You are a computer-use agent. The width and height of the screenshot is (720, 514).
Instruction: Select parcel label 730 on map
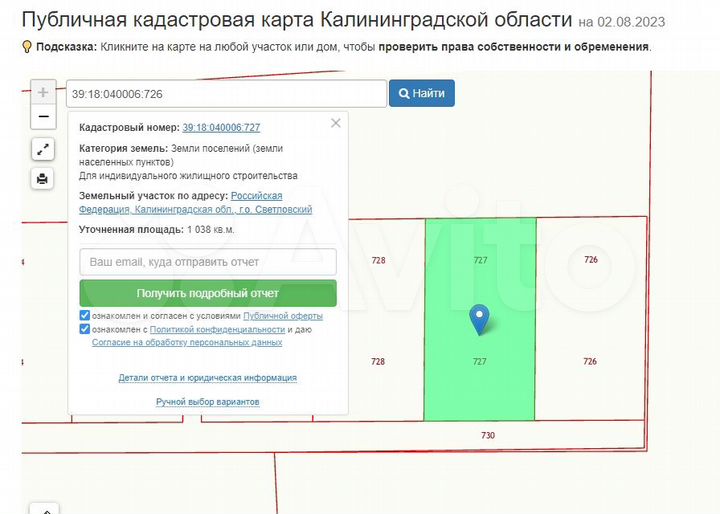tap(488, 435)
